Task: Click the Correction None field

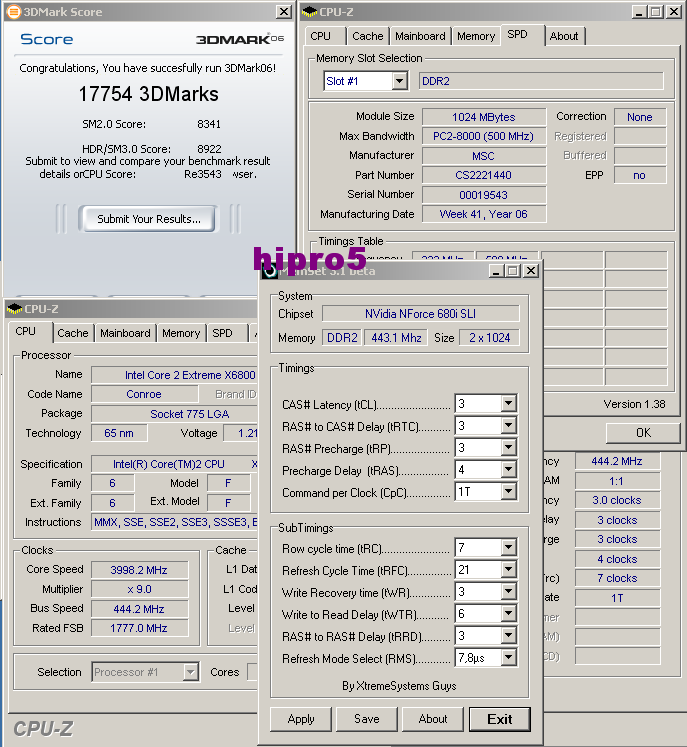Action: [640, 117]
